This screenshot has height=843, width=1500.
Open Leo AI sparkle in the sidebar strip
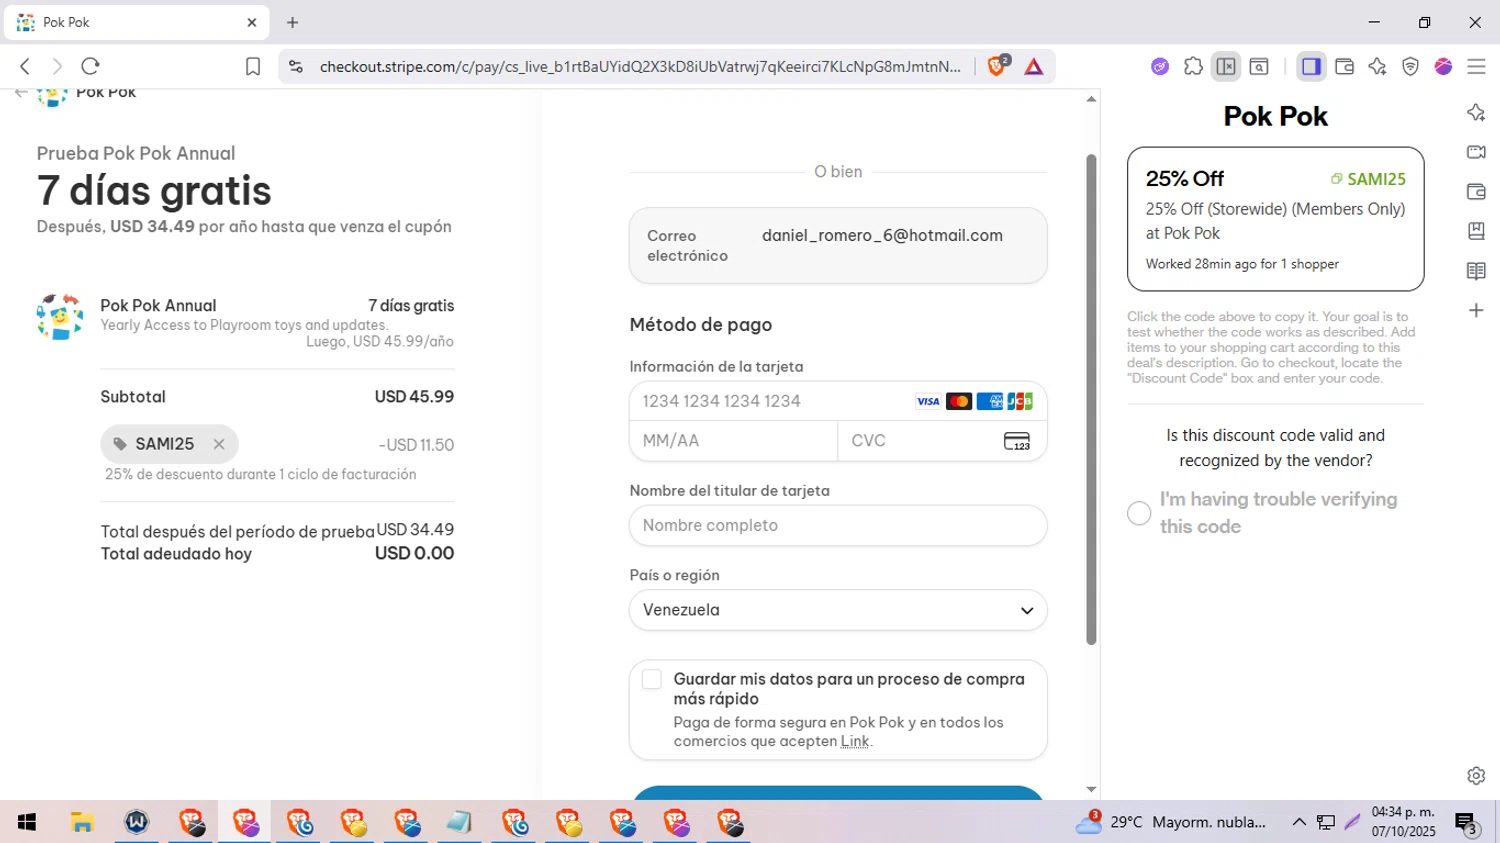pyautogui.click(x=1476, y=112)
